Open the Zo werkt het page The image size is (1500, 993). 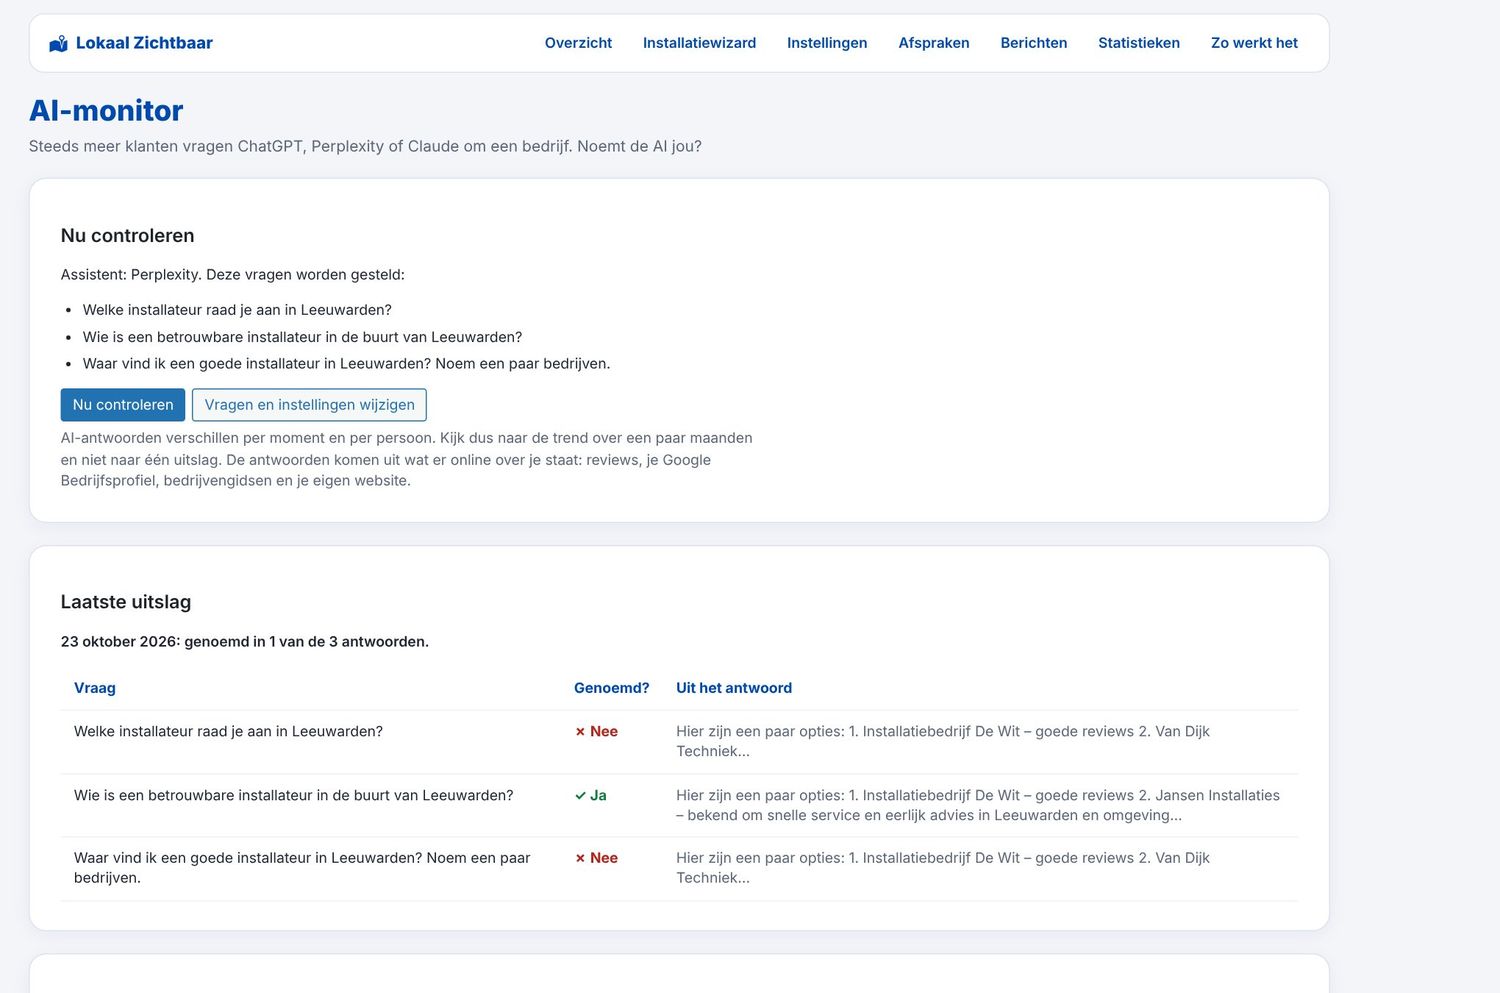[x=1254, y=43]
